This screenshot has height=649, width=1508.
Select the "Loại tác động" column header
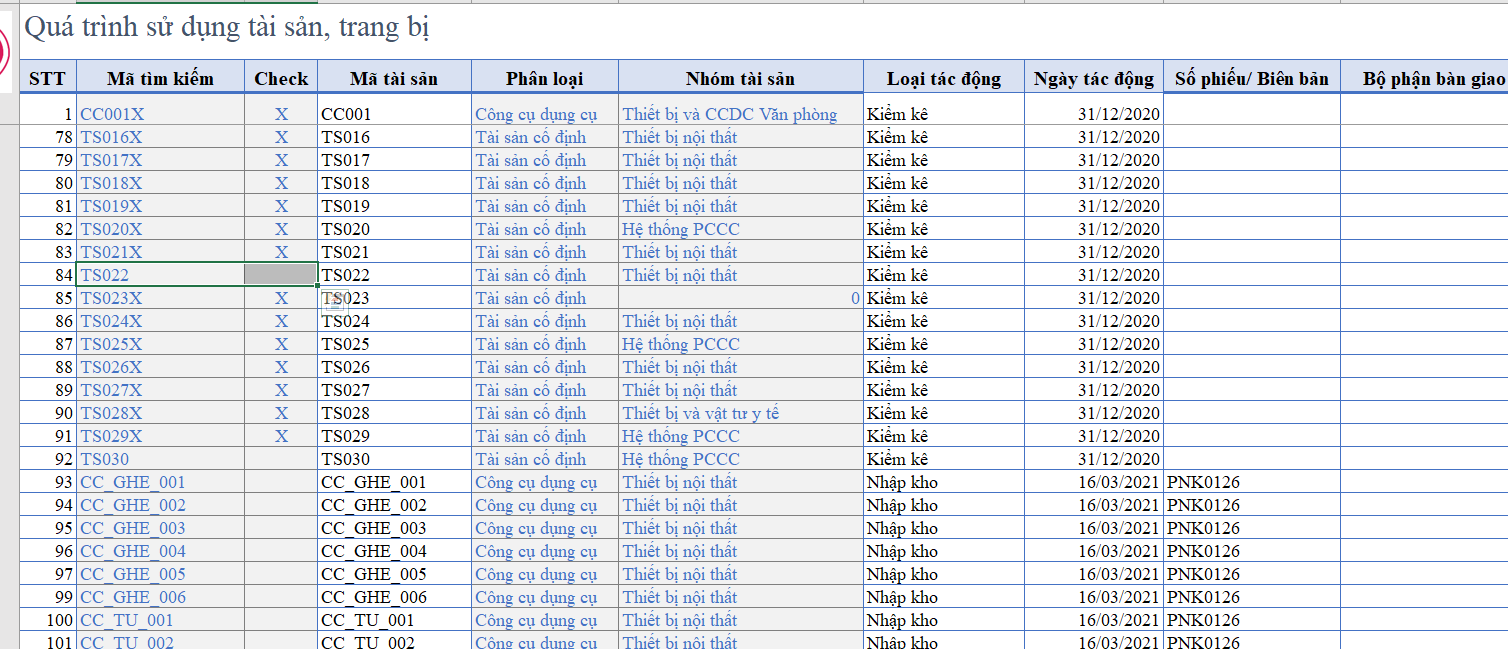pyautogui.click(x=943, y=79)
